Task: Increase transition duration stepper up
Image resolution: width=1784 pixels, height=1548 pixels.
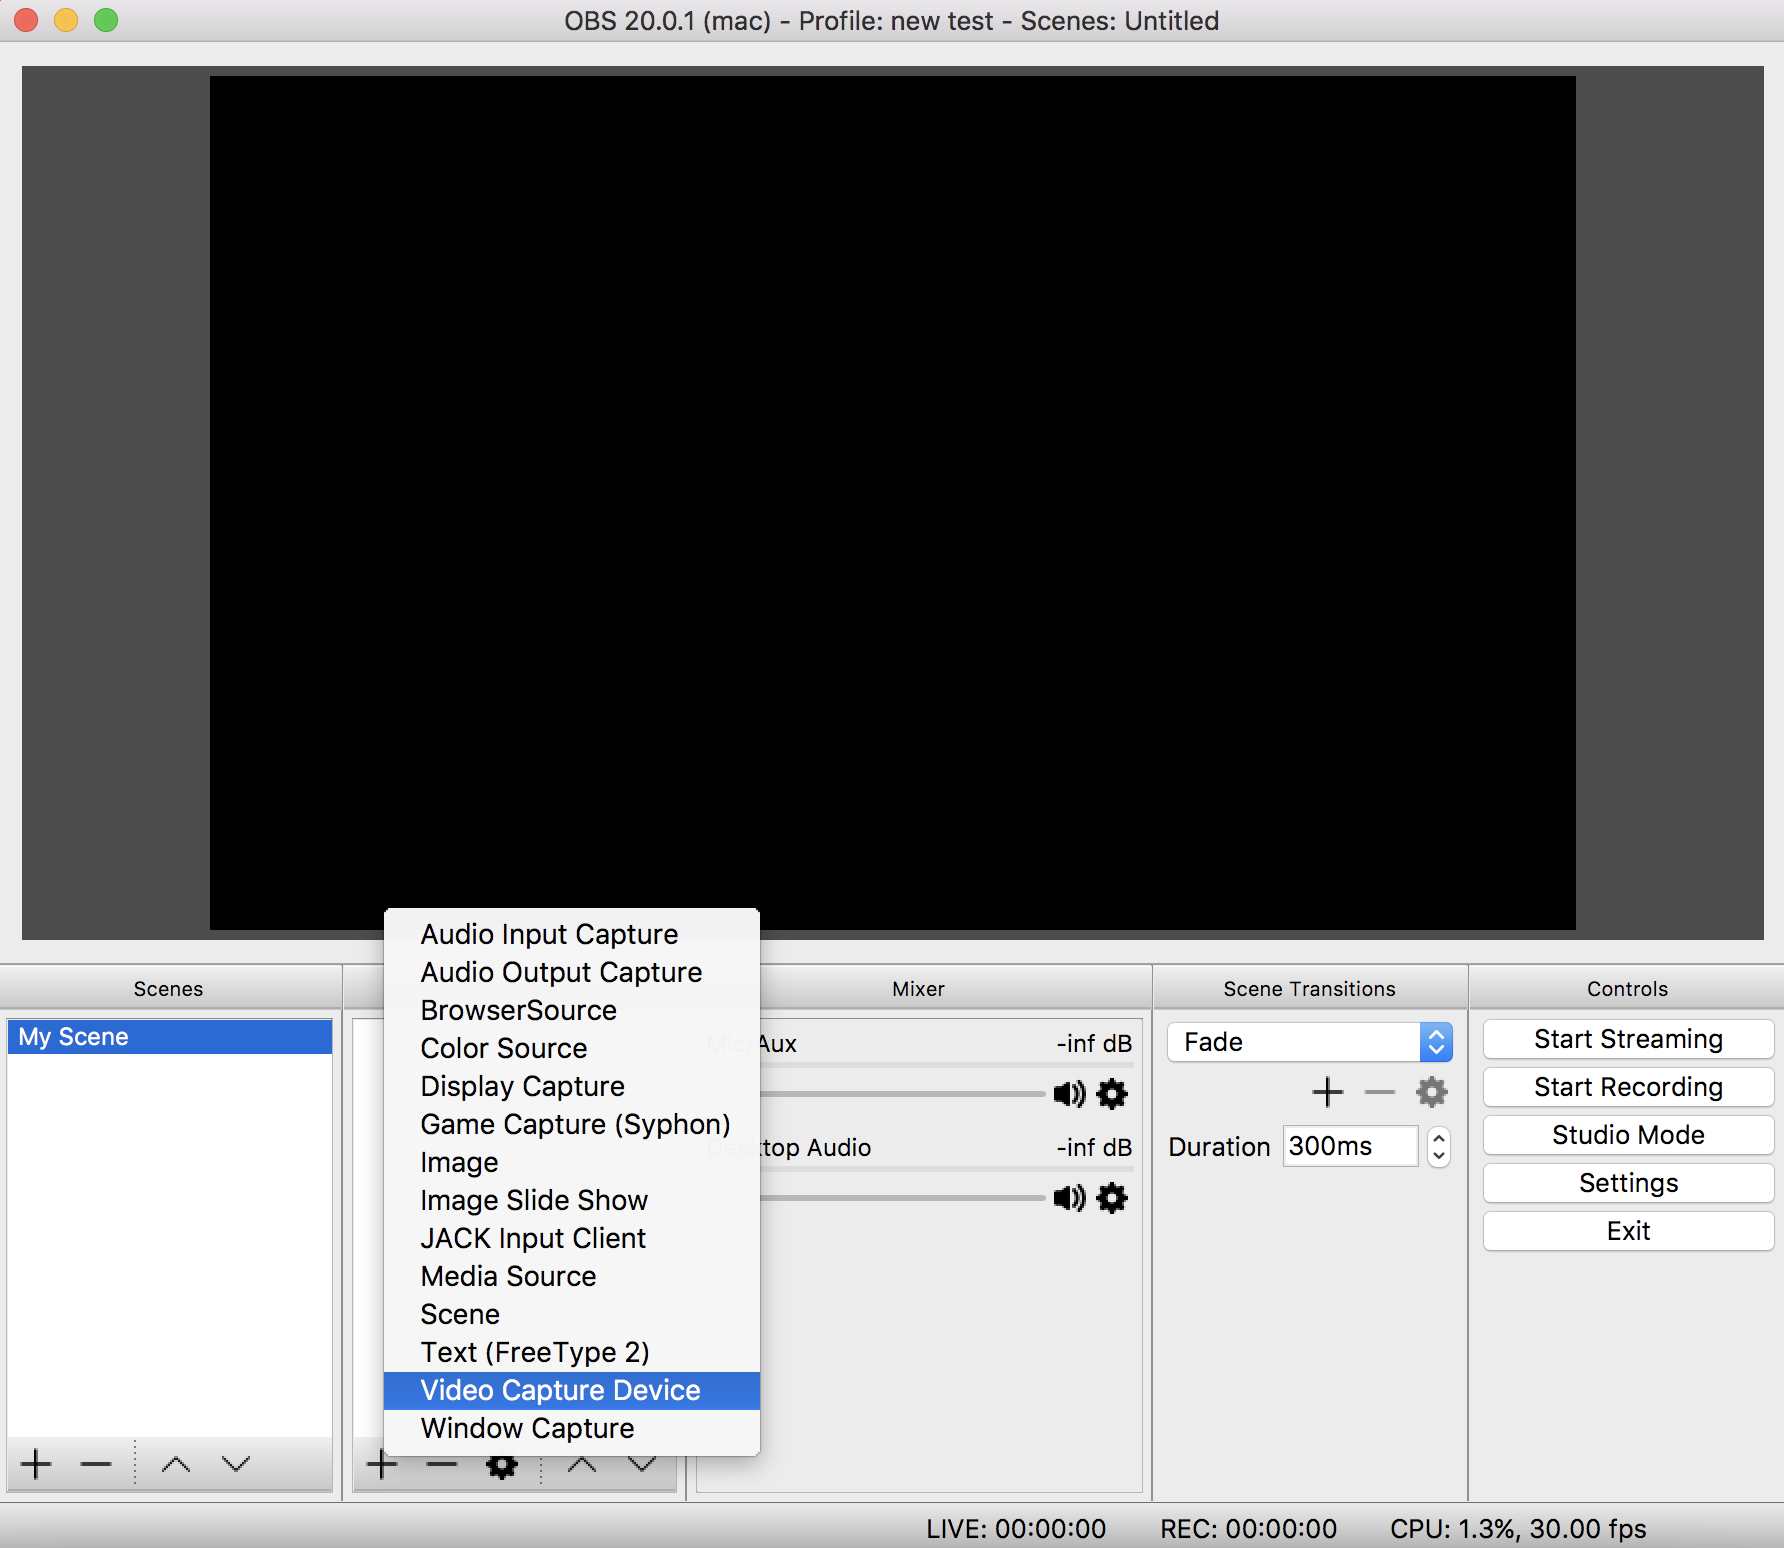Action: coord(1439,1137)
